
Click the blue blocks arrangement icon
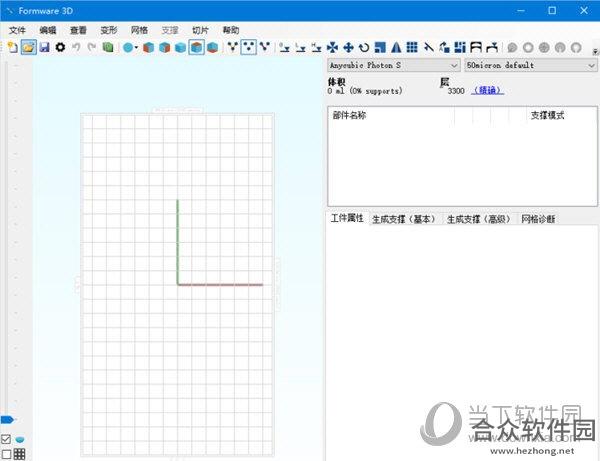pyautogui.click(x=460, y=47)
